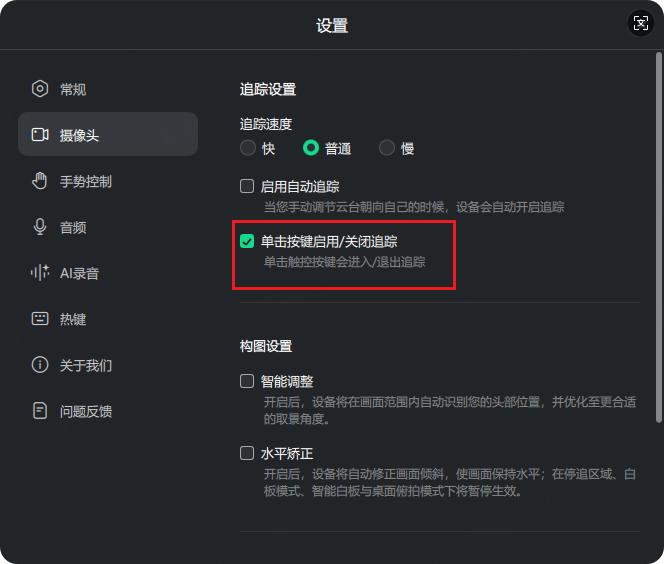
Task: Open the 关于我们 section
Action: (86, 365)
